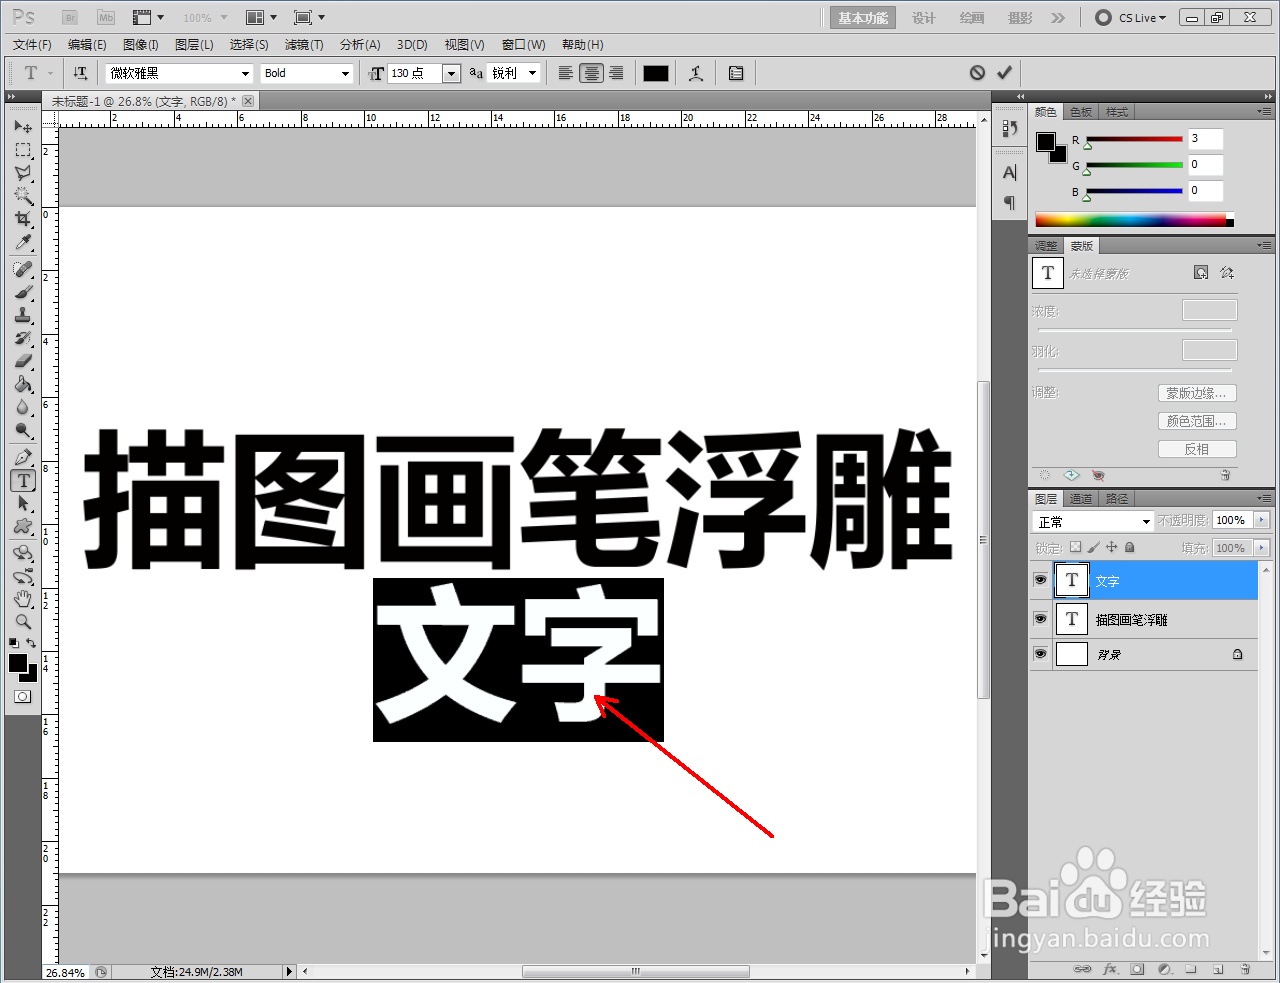1280x983 pixels.
Task: Link layers icon in Layers panel
Action: [x=1082, y=969]
